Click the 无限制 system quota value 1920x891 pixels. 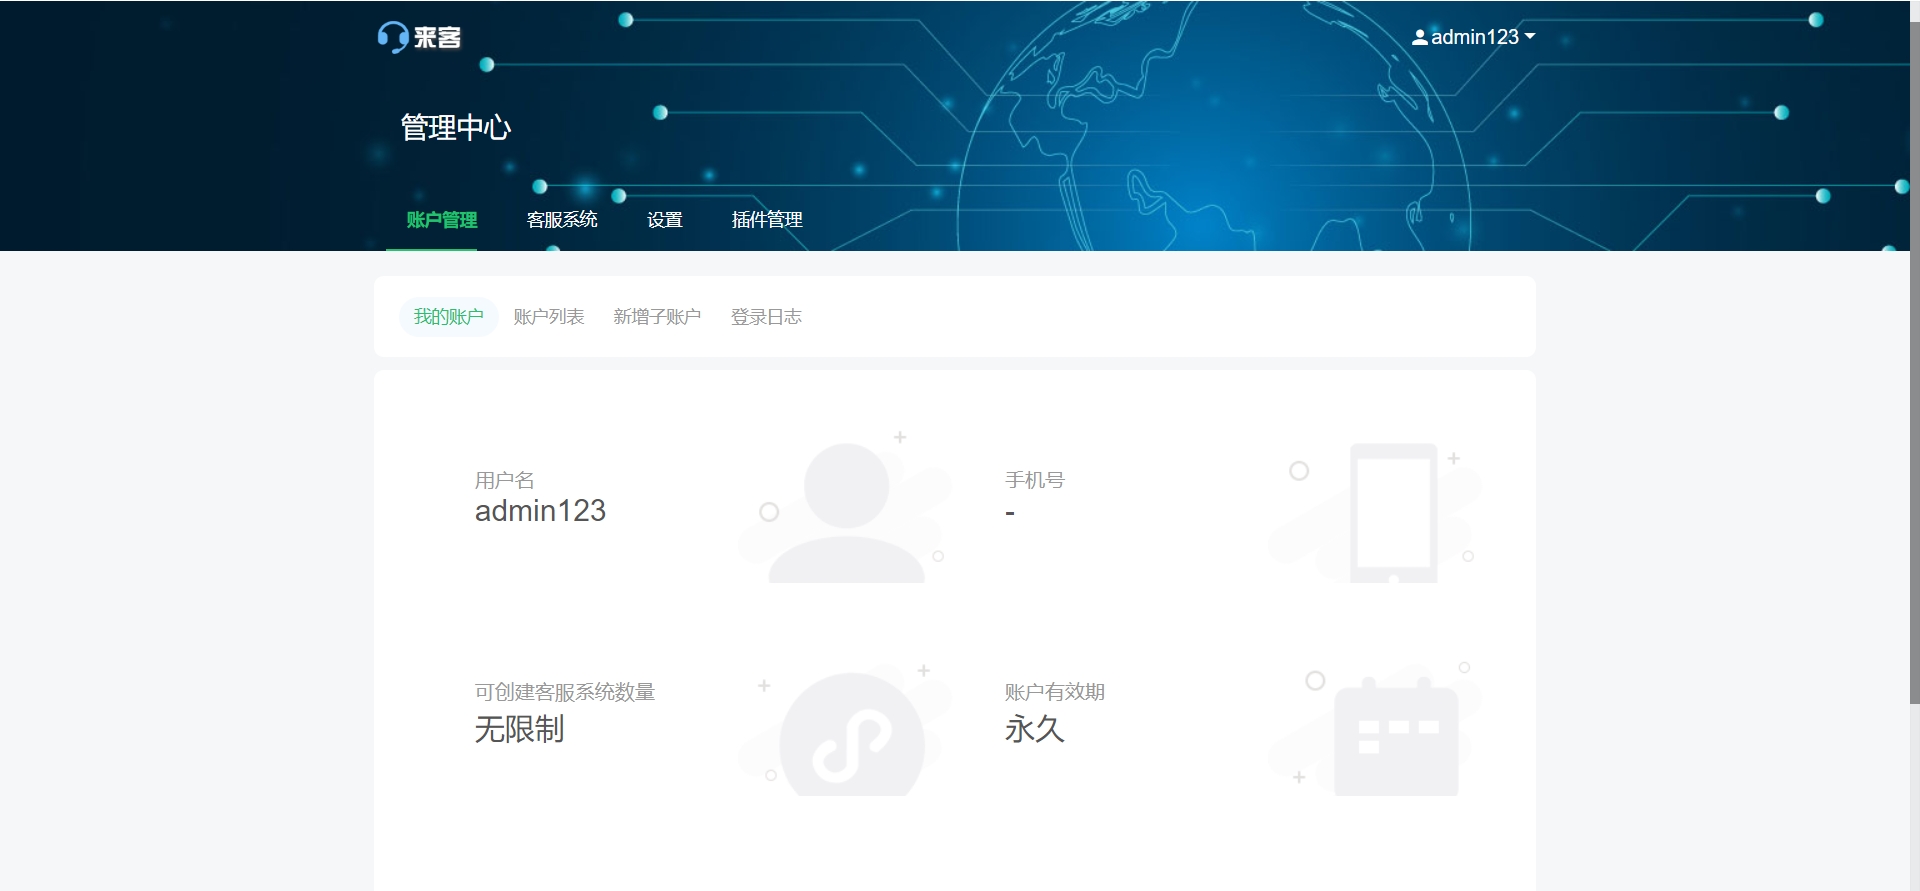coord(519,729)
